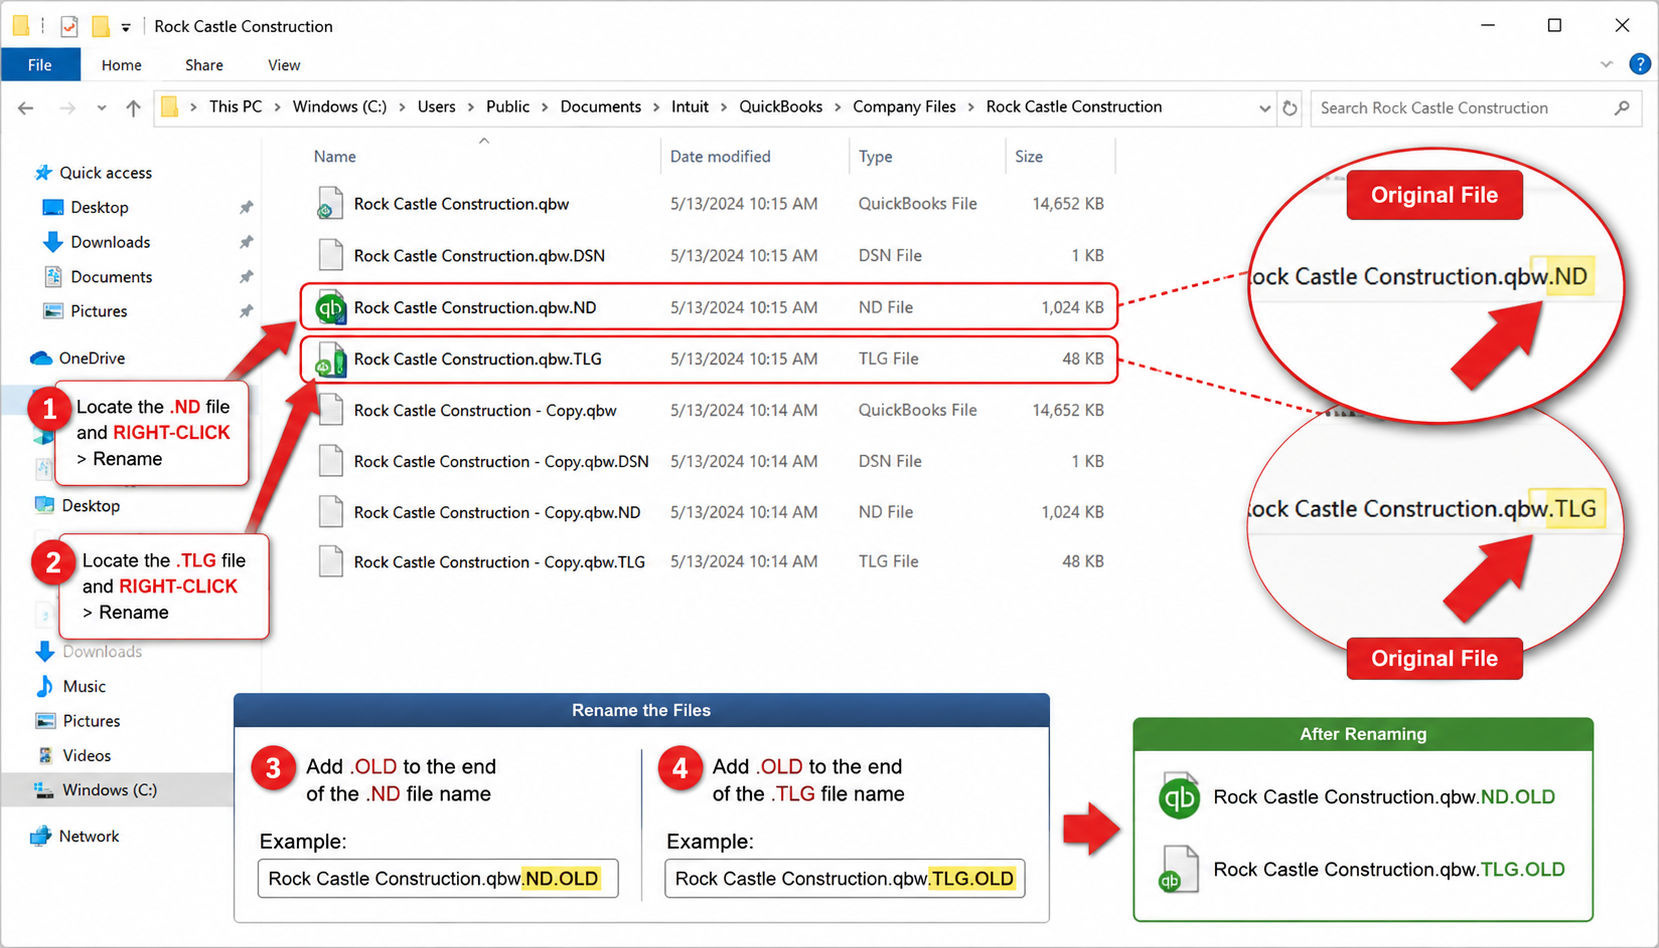Open the Quick Access Toolbar customize dropdown
This screenshot has width=1659, height=948.
126,27
